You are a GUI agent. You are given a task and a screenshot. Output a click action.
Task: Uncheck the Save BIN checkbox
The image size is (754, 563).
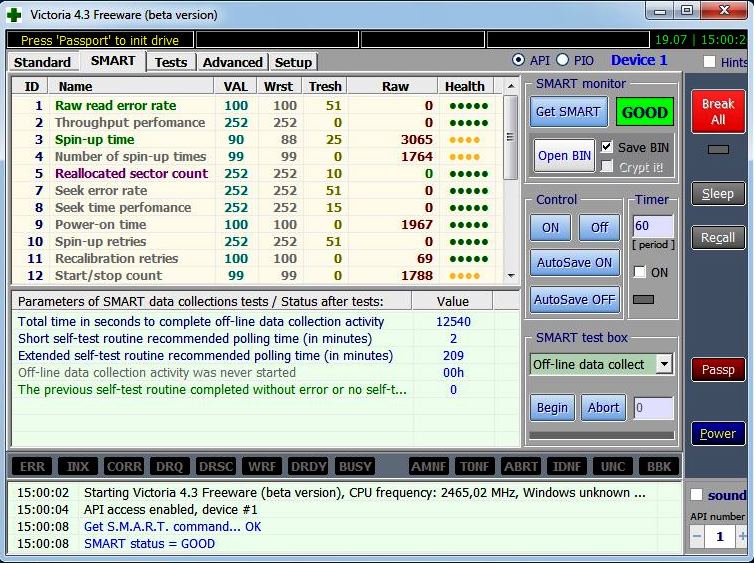(x=607, y=147)
